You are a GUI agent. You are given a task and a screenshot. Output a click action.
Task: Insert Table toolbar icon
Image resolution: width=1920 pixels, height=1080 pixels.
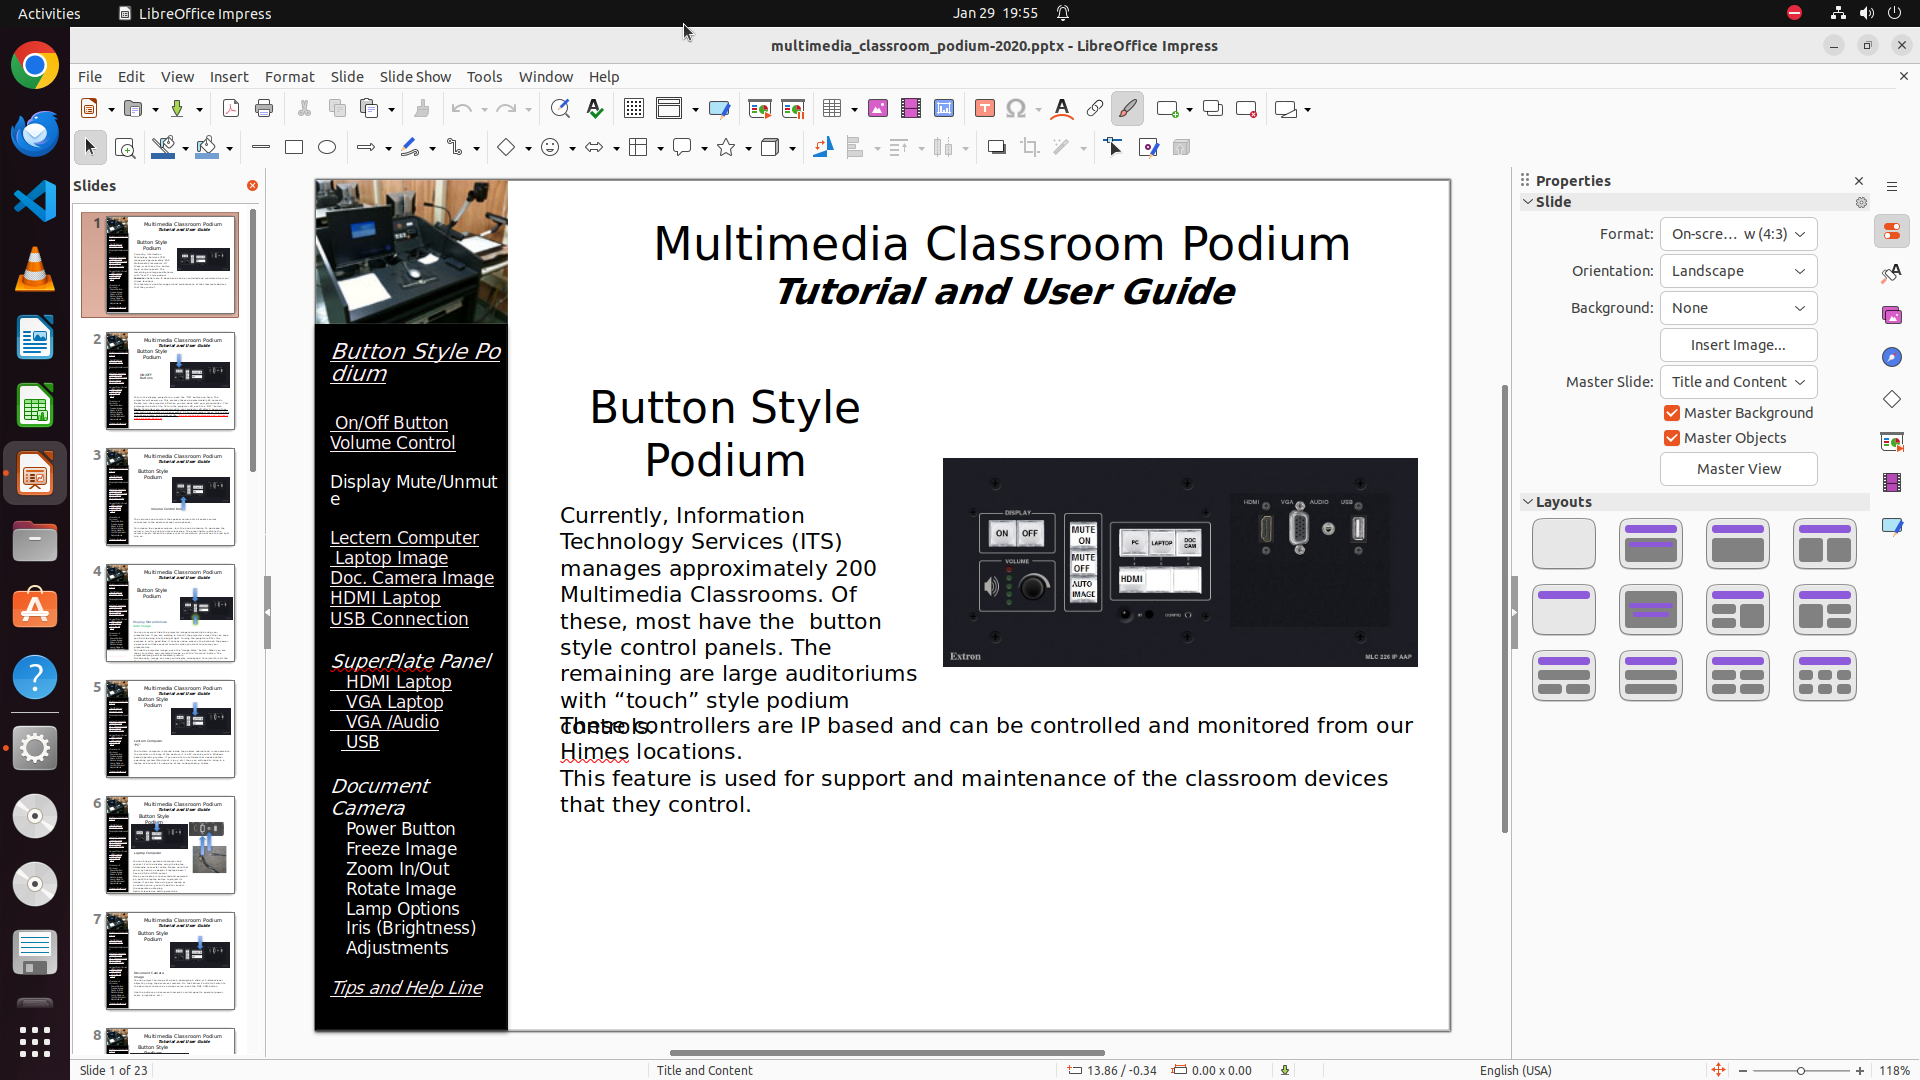tap(831, 109)
